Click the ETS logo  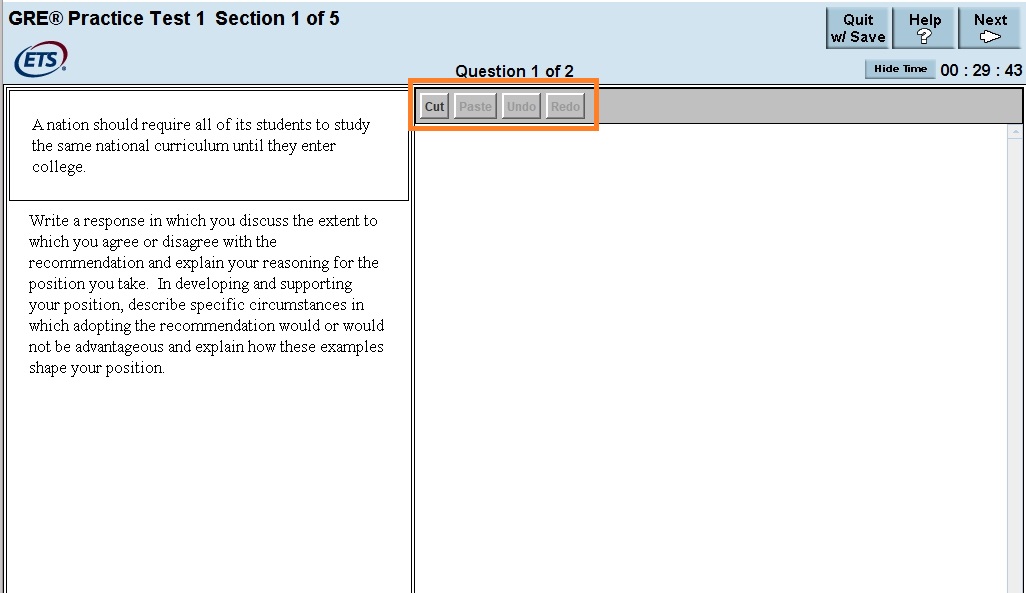click(41, 60)
